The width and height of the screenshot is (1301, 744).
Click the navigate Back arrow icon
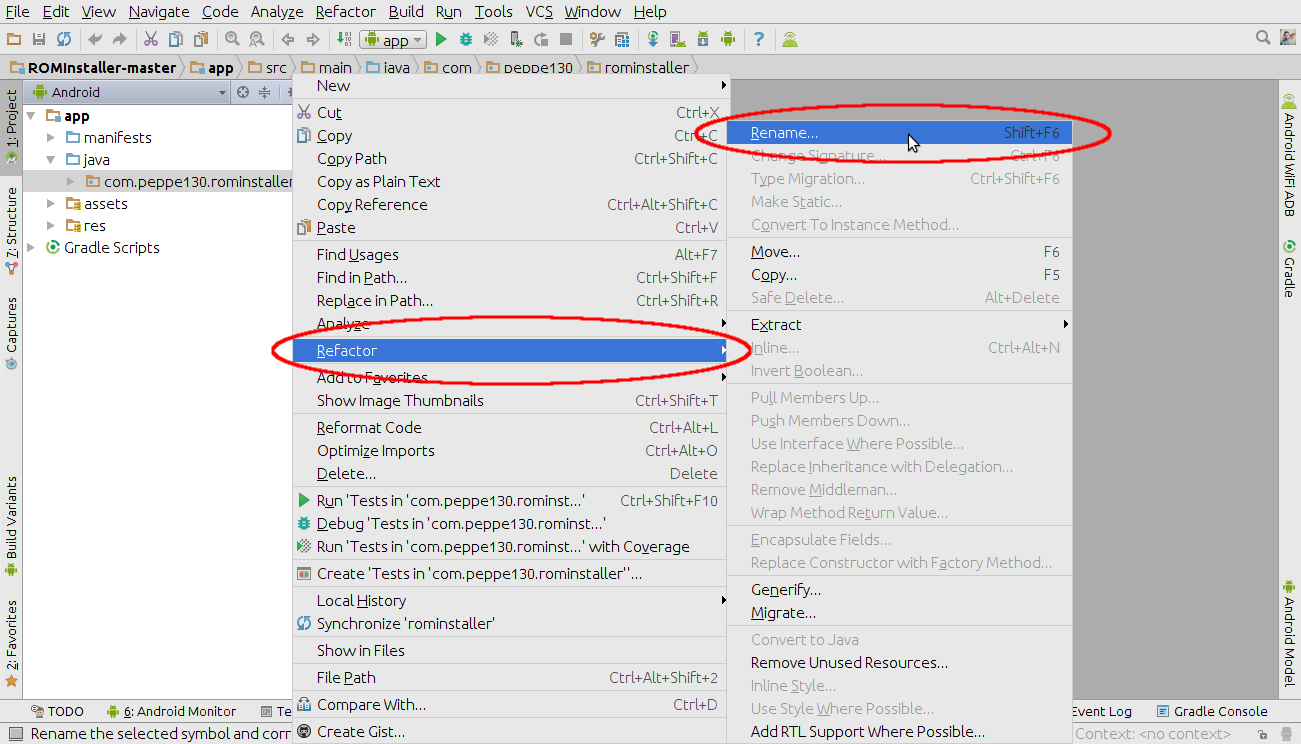pyautogui.click(x=288, y=39)
